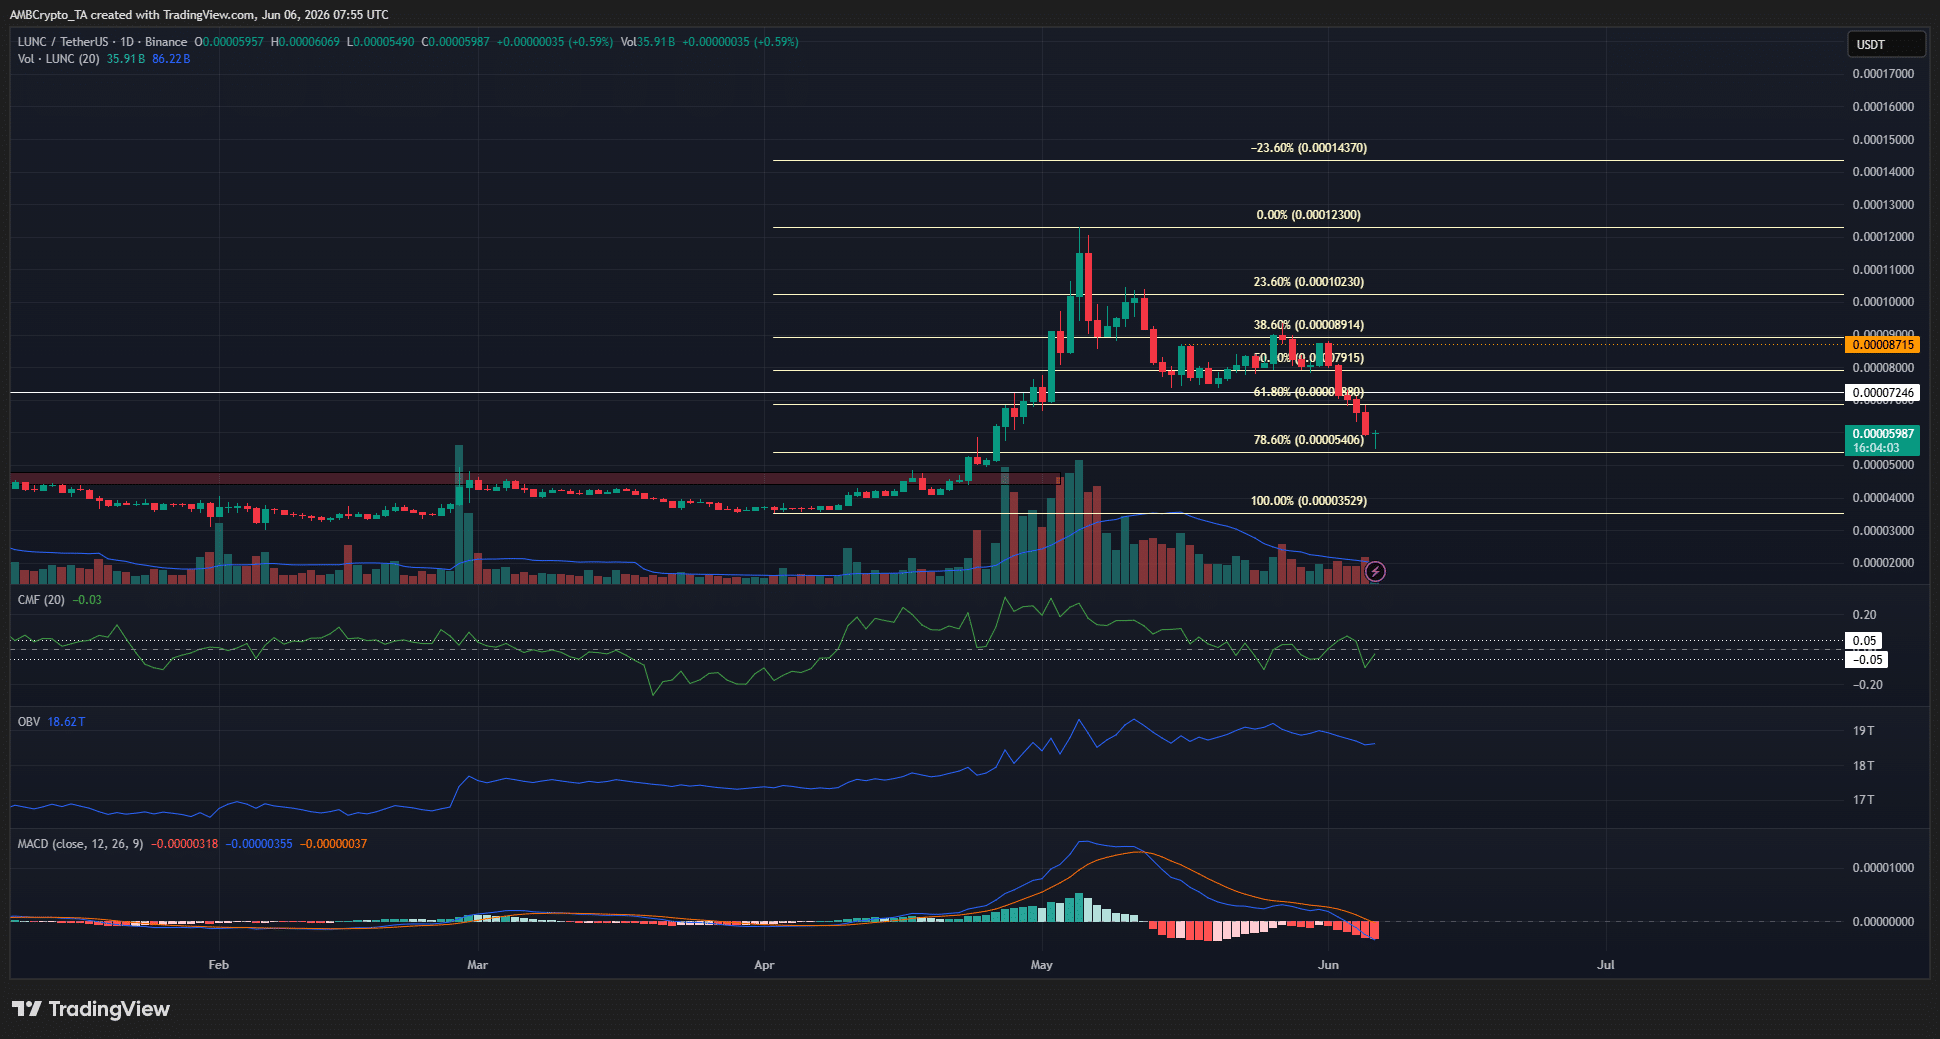Click the open price O0.00005957
This screenshot has width=1940, height=1039.
click(x=229, y=42)
